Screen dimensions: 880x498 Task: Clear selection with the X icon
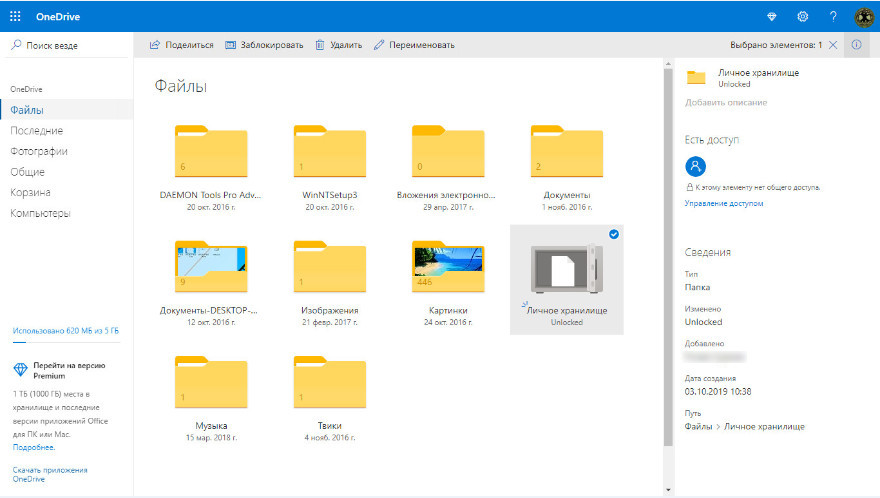833,45
